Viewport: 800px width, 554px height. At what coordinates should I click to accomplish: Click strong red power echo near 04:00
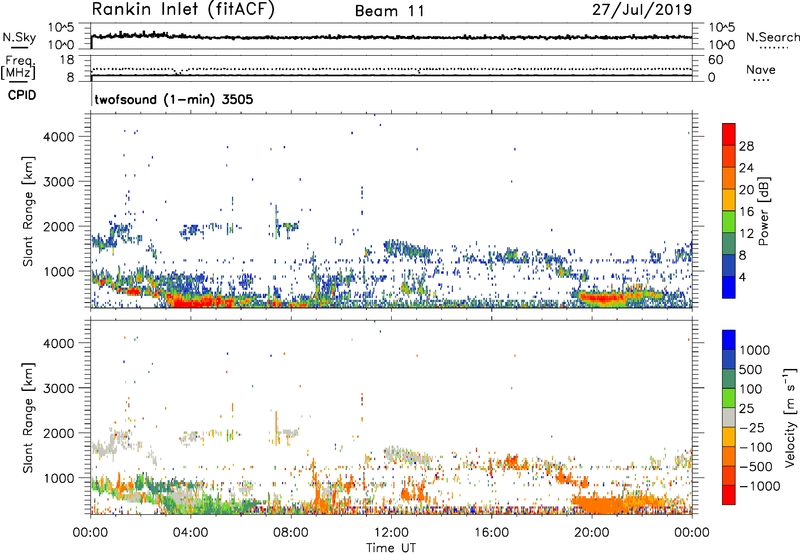pos(196,302)
